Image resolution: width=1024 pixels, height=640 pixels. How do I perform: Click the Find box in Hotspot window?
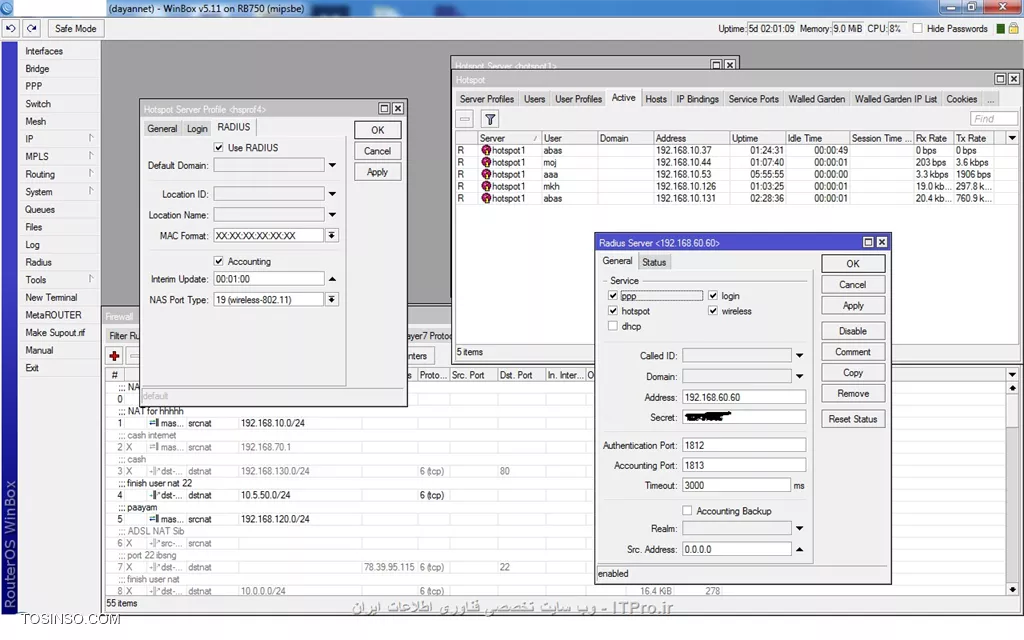tap(993, 119)
